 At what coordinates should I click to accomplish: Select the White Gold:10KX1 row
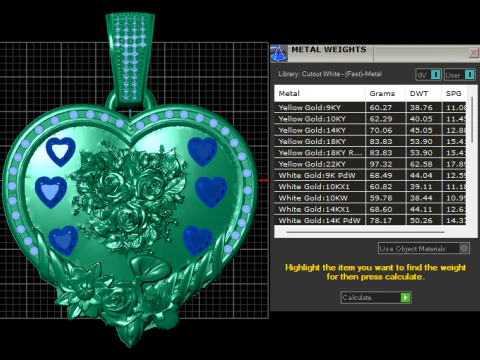[370, 187]
